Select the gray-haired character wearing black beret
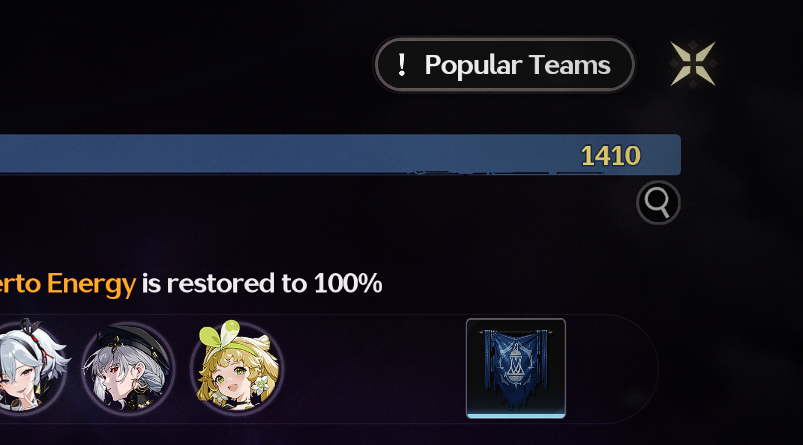The height and width of the screenshot is (445, 803). 128,367
